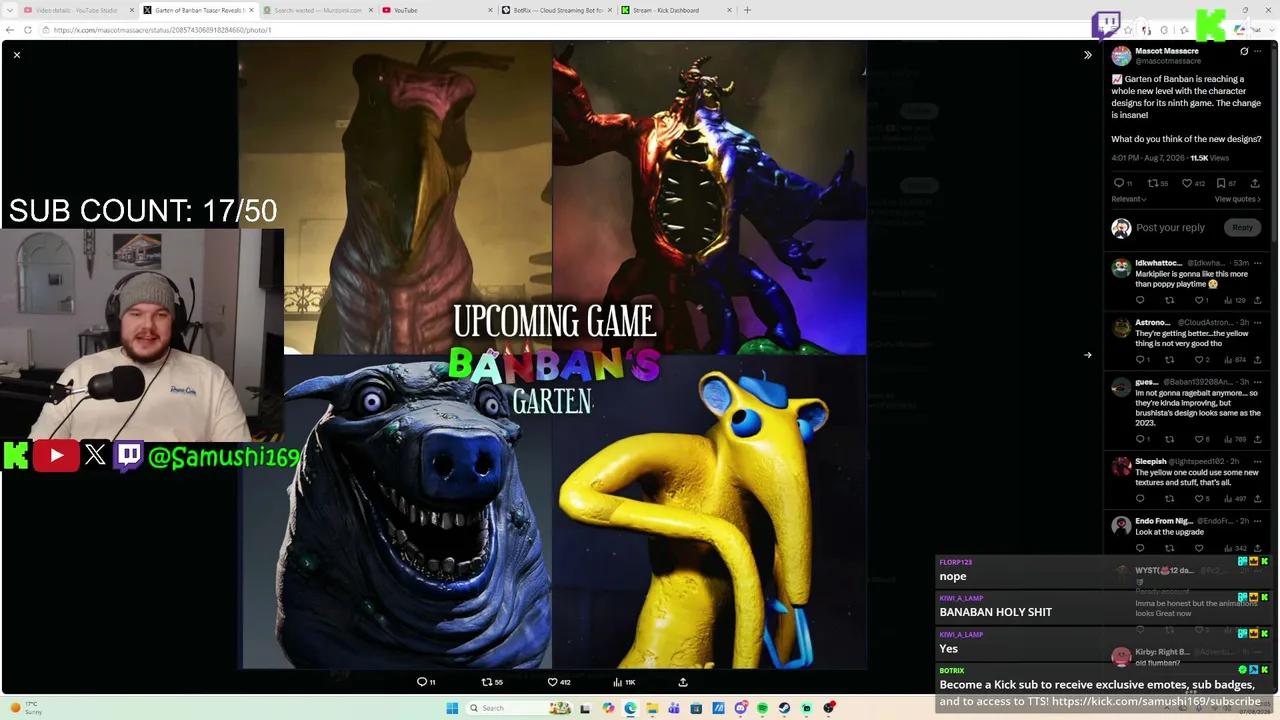1280x720 pixels.
Task: Reload the page in browser
Action: 28,30
